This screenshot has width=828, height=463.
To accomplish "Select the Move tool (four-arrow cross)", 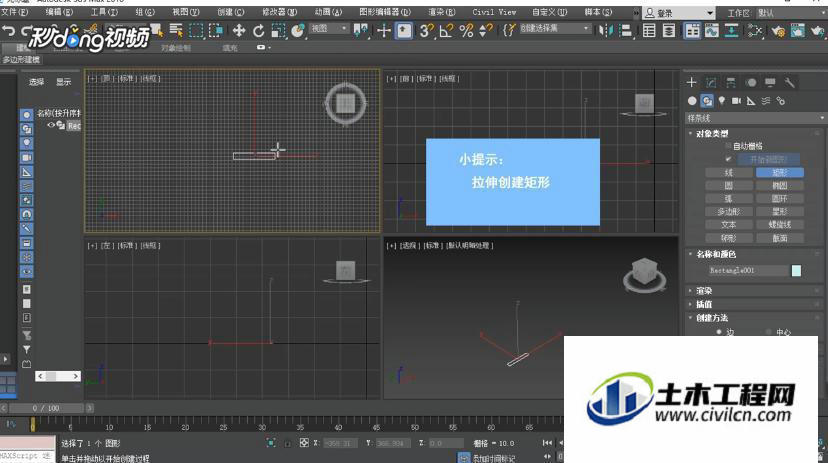I will click(x=239, y=31).
